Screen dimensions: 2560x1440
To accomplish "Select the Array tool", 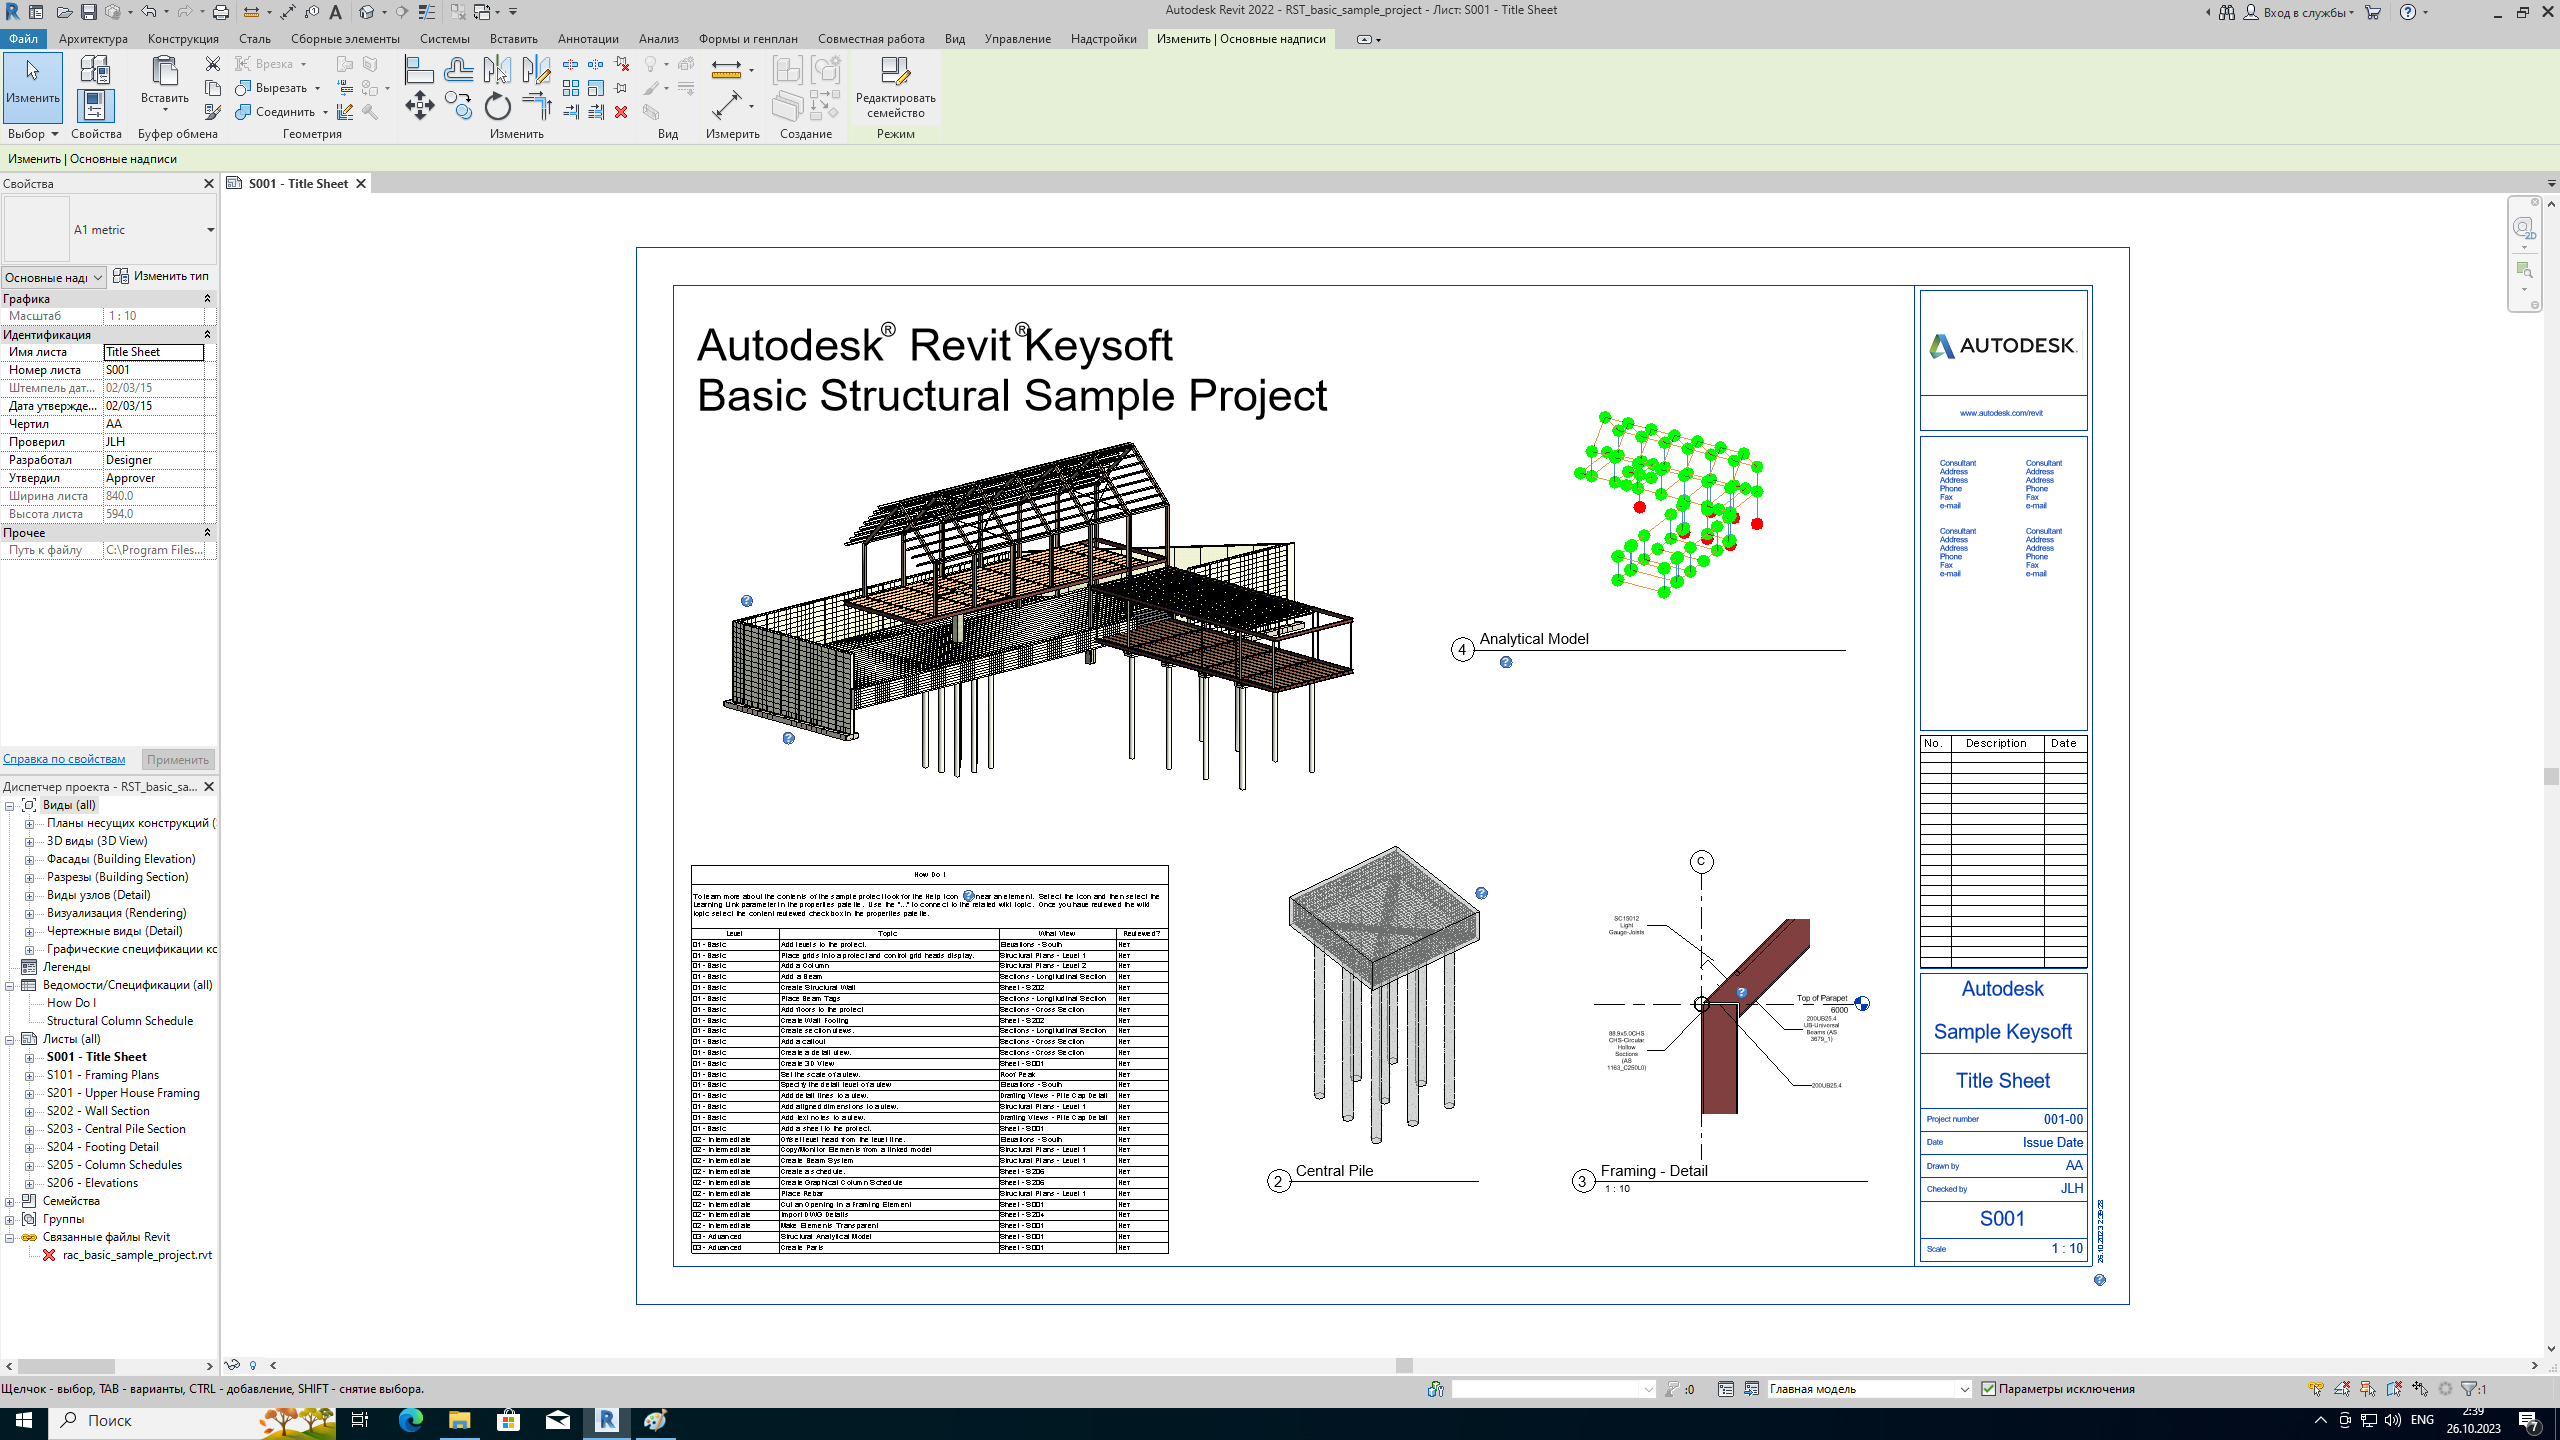I will click(x=571, y=88).
